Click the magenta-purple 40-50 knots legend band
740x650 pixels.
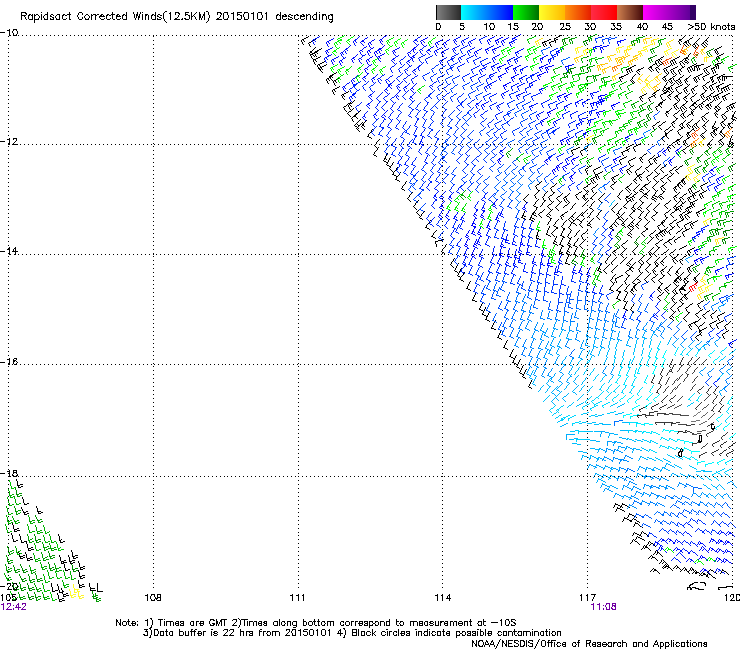(669, 12)
